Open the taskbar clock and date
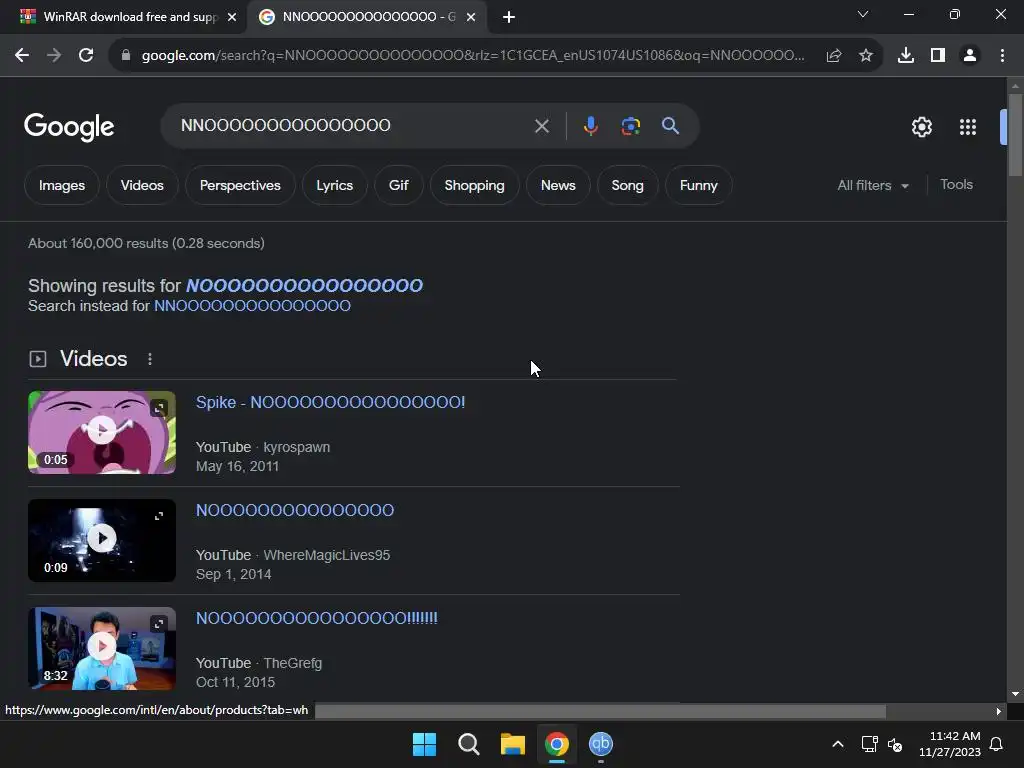 coord(950,744)
